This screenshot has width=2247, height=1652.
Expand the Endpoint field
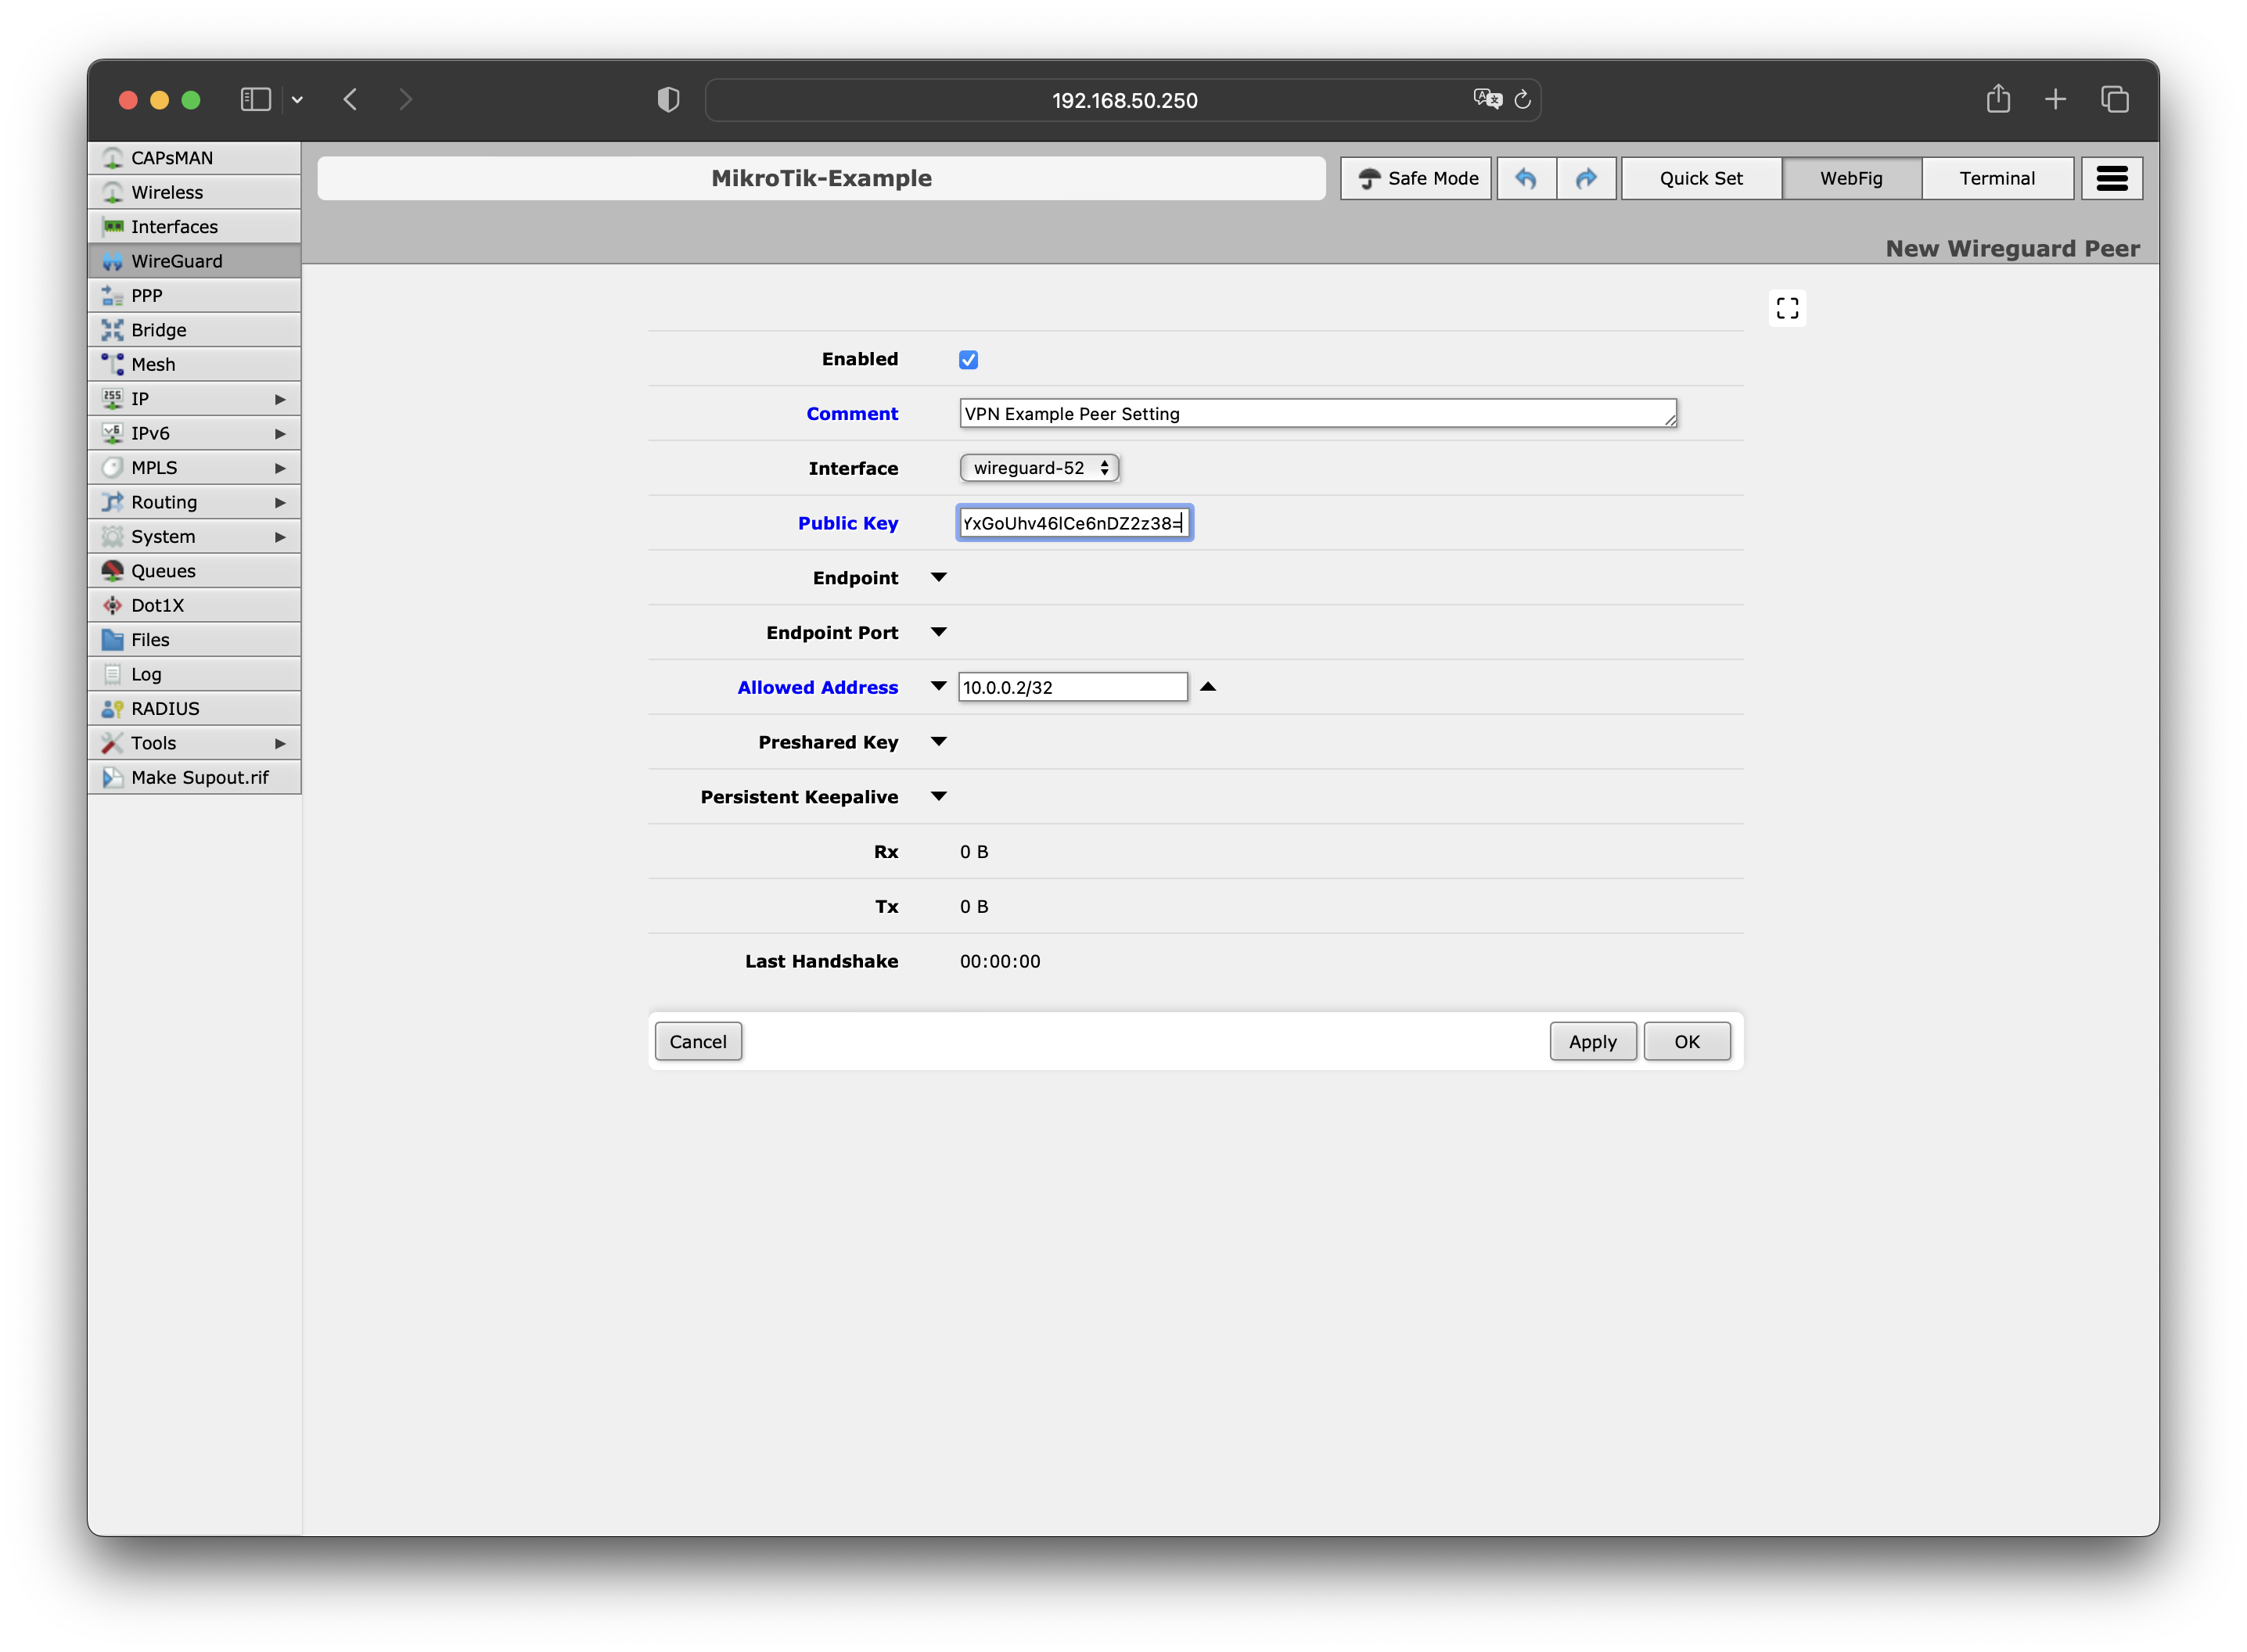938,578
